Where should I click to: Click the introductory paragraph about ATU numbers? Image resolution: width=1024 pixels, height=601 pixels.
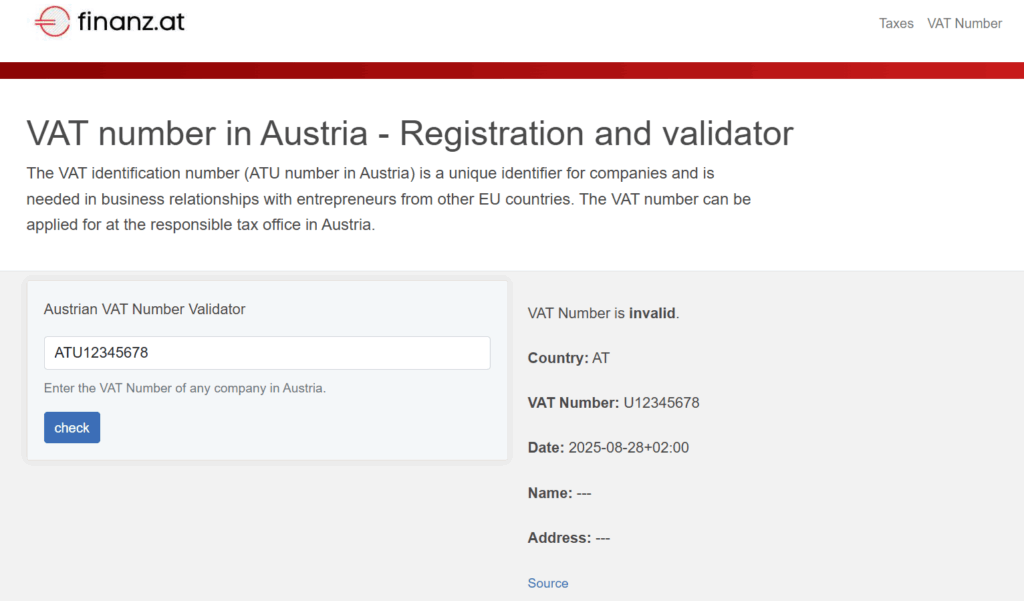(388, 198)
